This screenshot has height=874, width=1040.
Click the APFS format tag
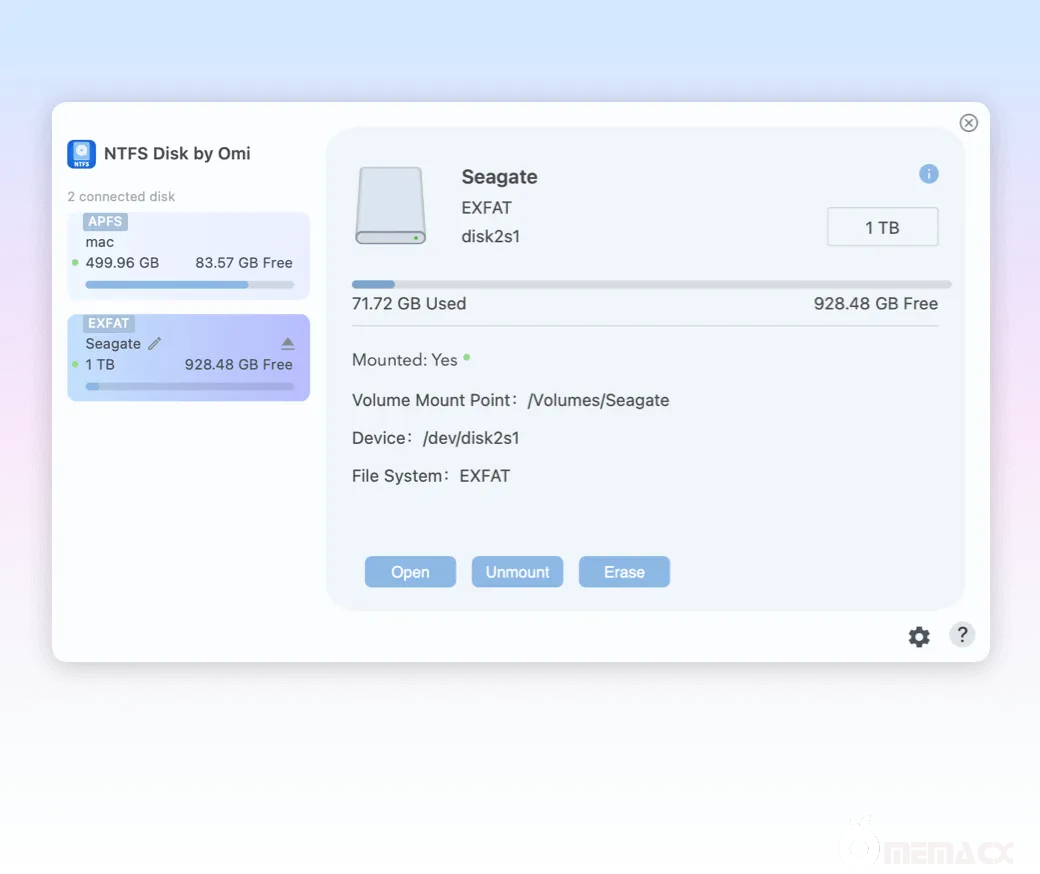105,222
